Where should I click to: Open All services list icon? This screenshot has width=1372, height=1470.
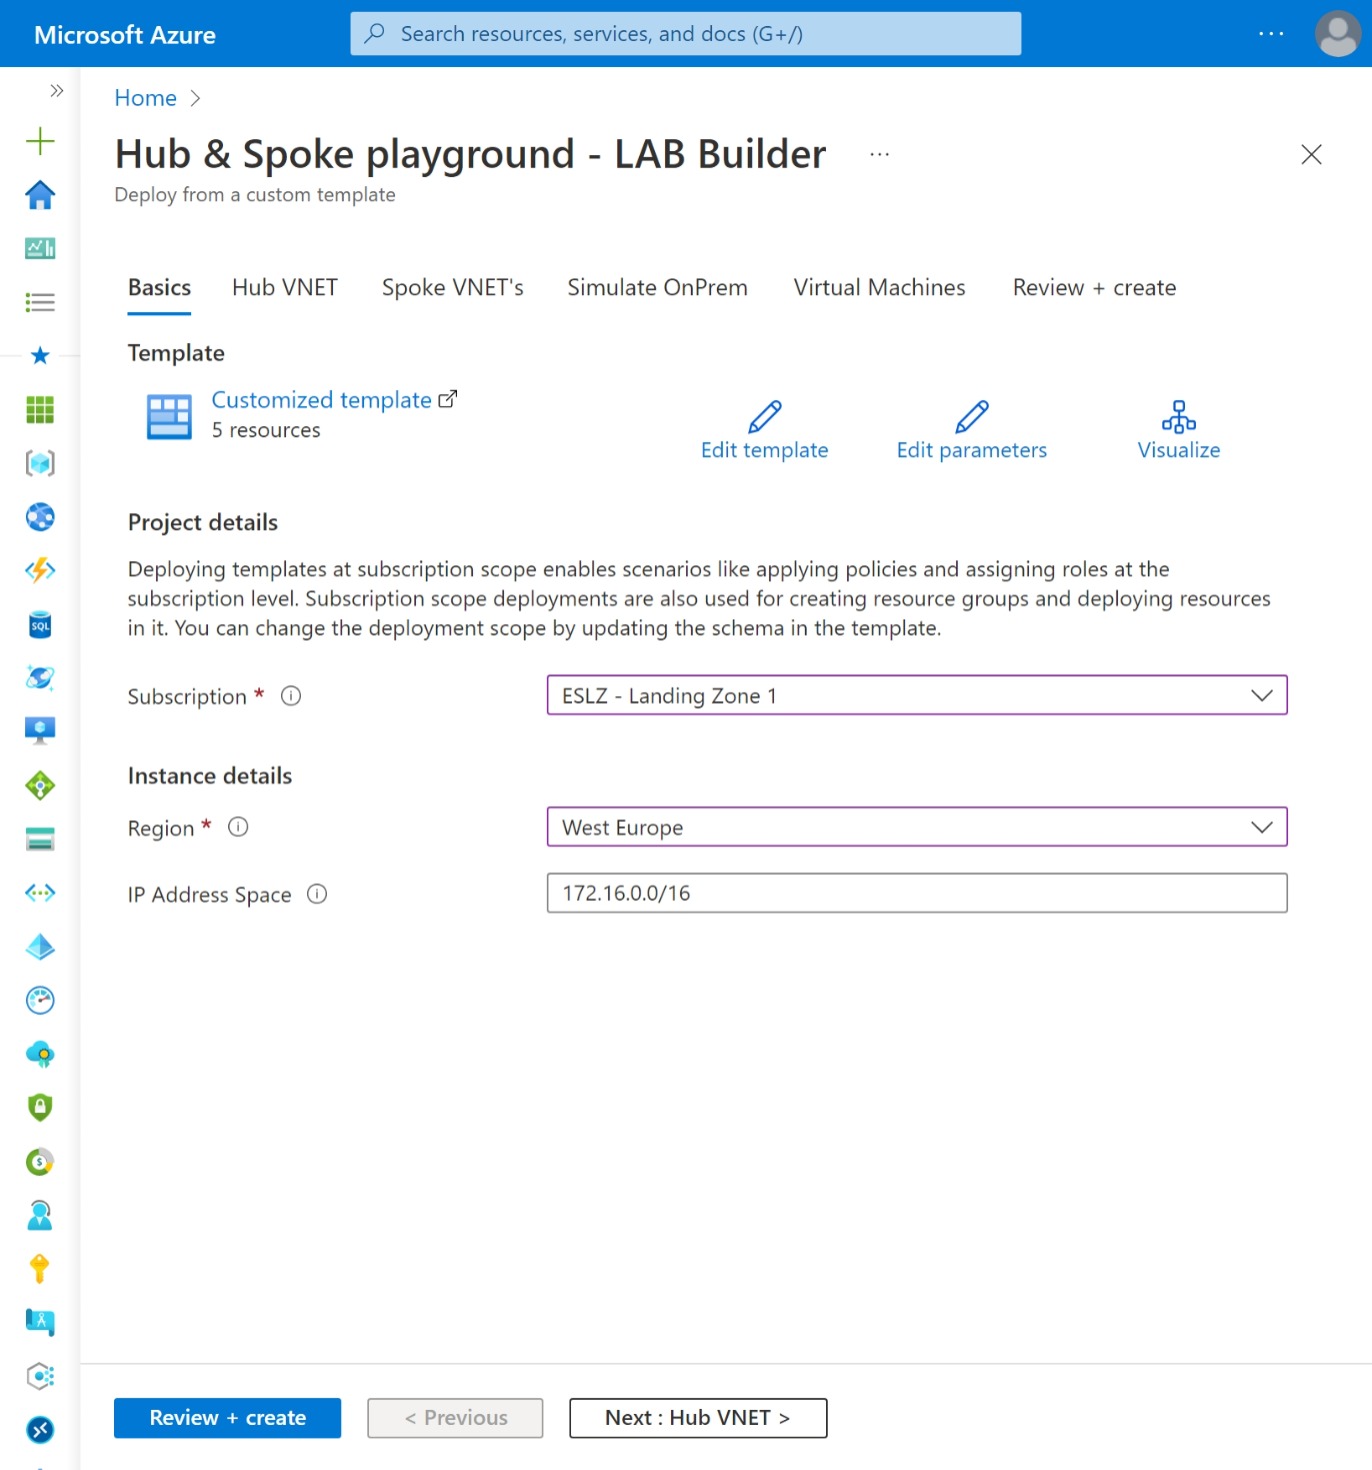pyautogui.click(x=40, y=302)
